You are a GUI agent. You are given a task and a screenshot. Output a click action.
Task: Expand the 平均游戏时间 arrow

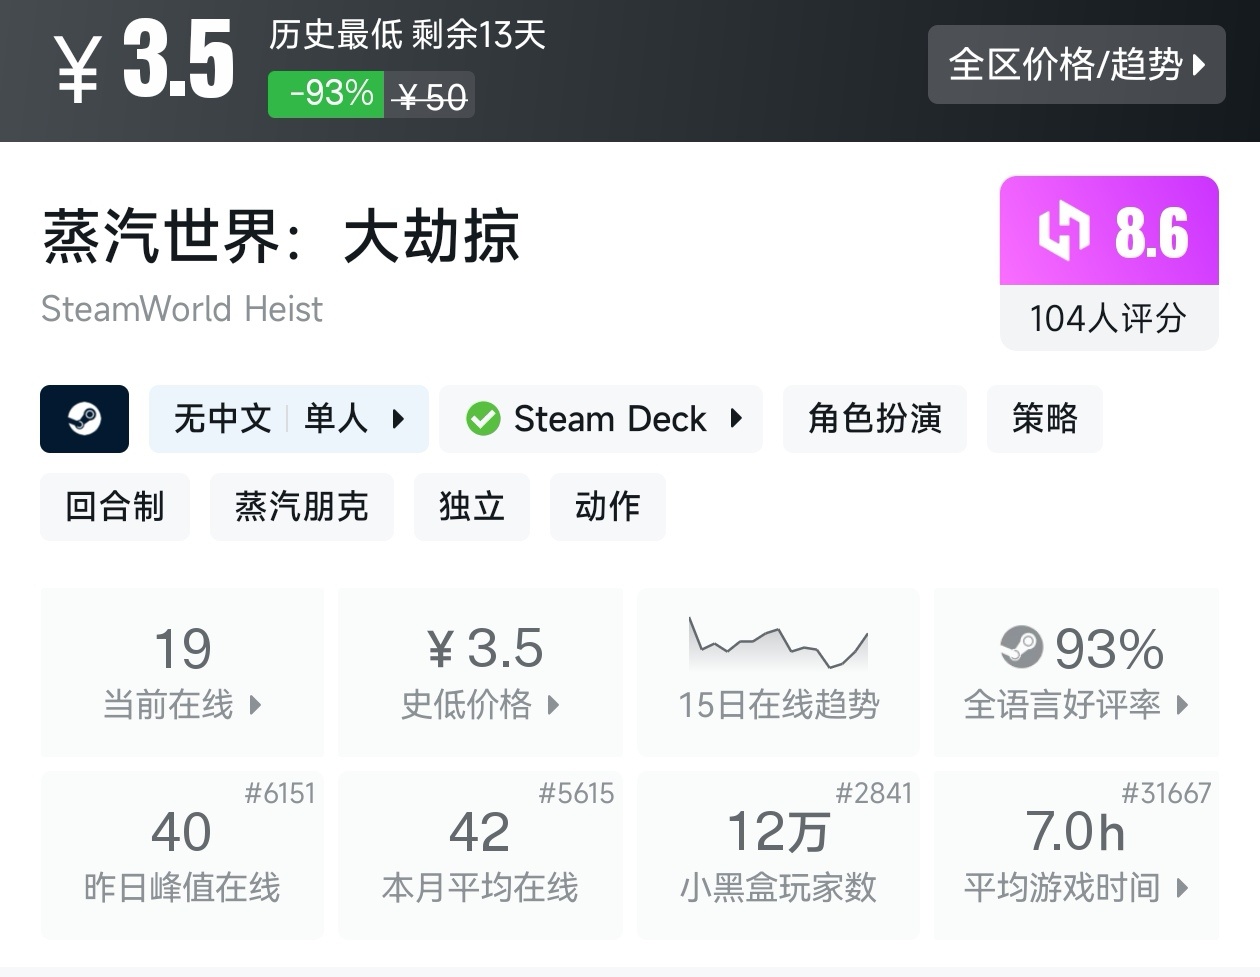[1182, 888]
